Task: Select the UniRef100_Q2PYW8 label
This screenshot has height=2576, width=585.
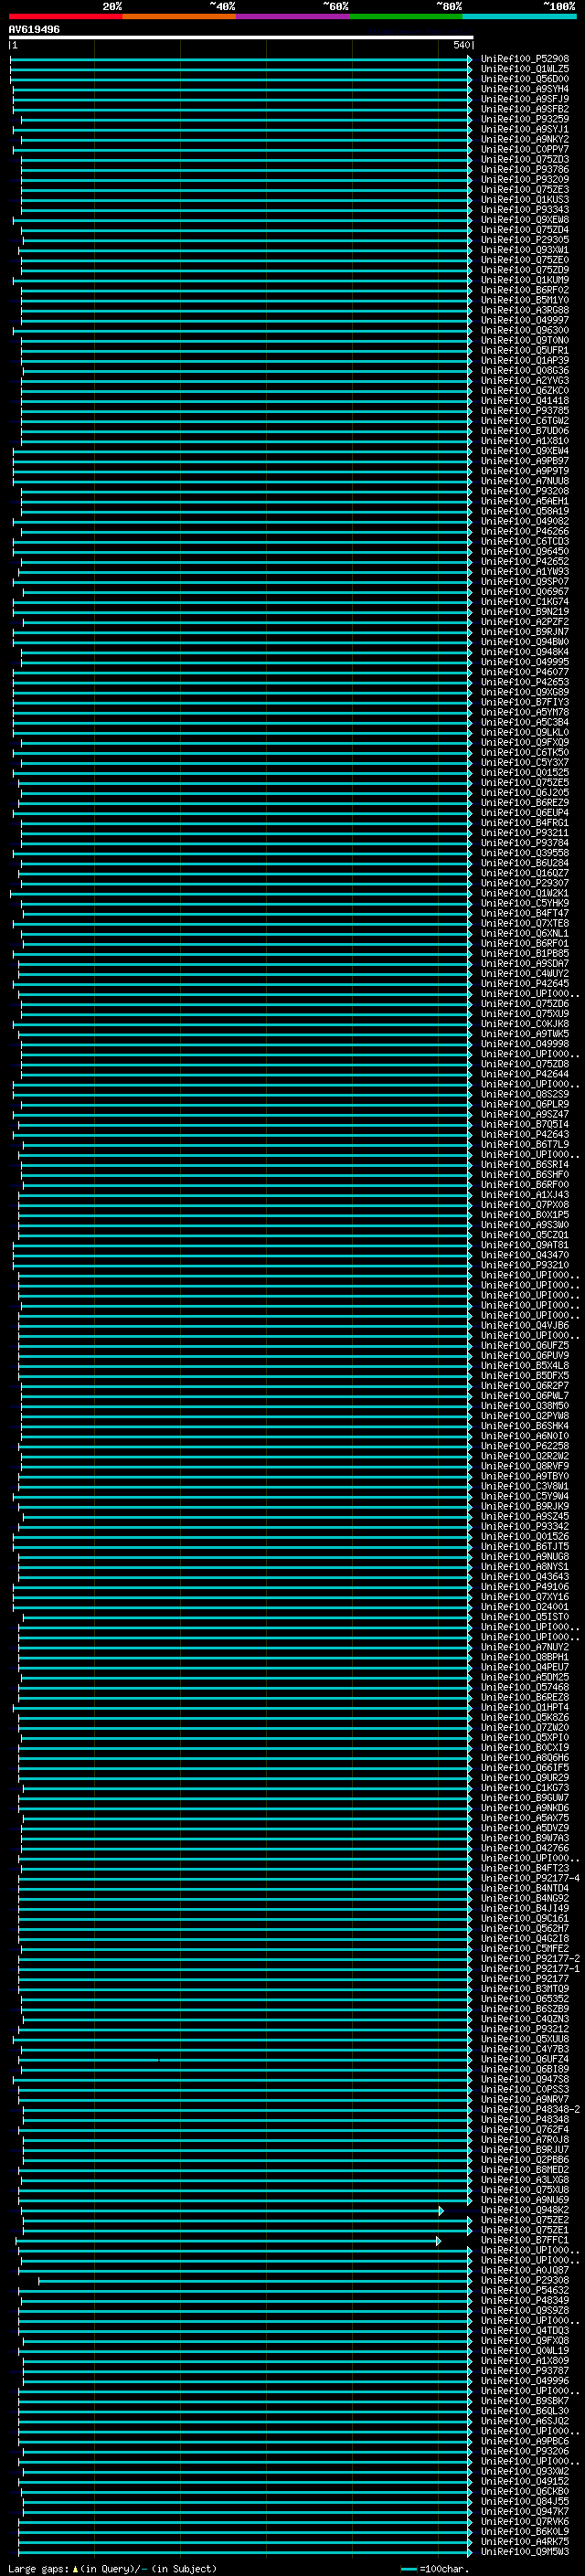Action: (x=525, y=1416)
